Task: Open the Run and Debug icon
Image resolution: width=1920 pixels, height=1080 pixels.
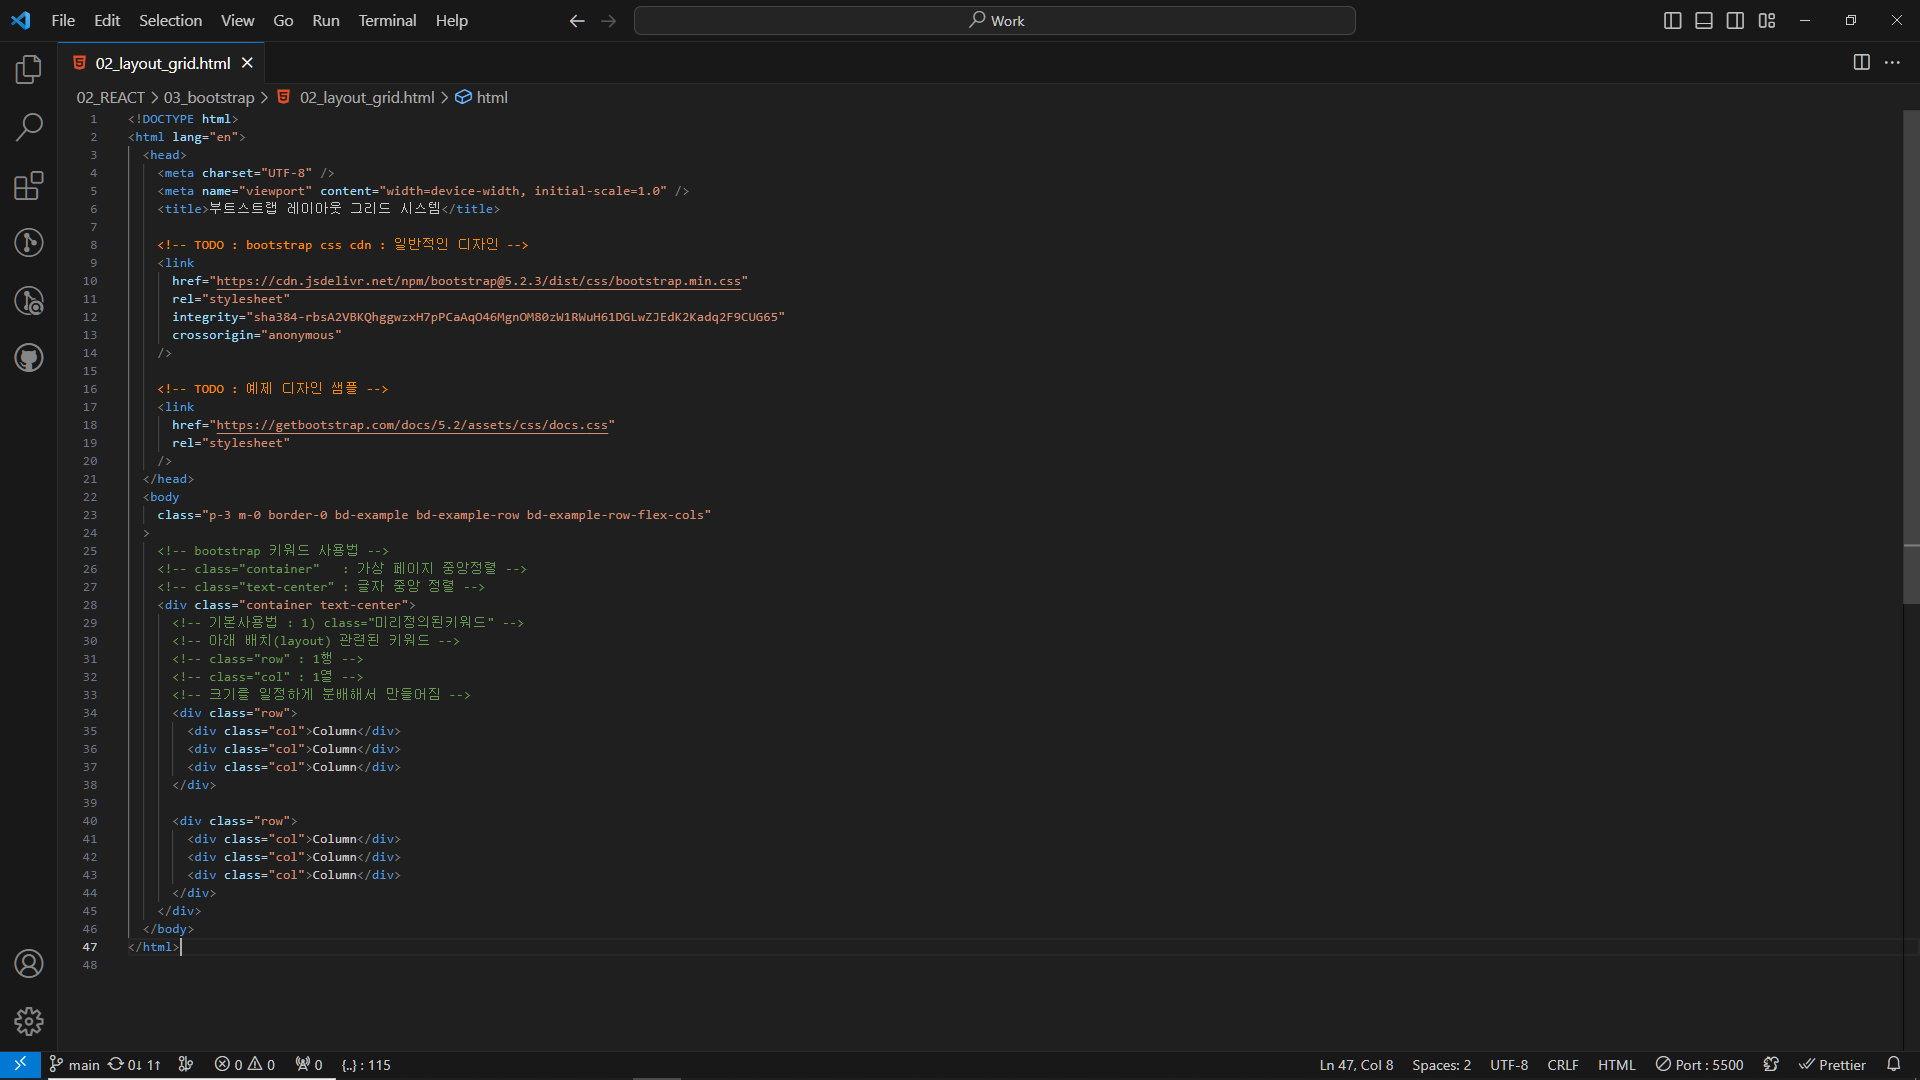Action: click(29, 300)
